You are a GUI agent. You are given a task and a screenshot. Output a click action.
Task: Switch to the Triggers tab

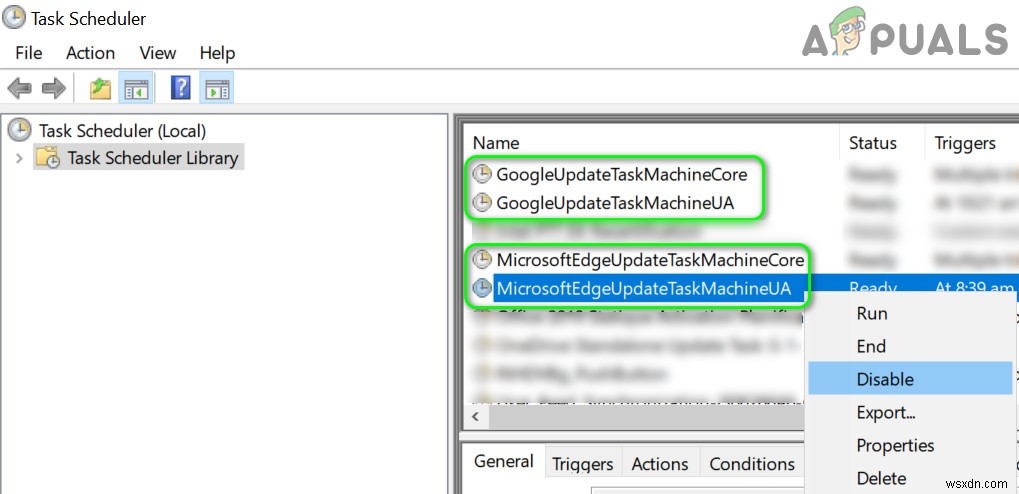pos(583,464)
